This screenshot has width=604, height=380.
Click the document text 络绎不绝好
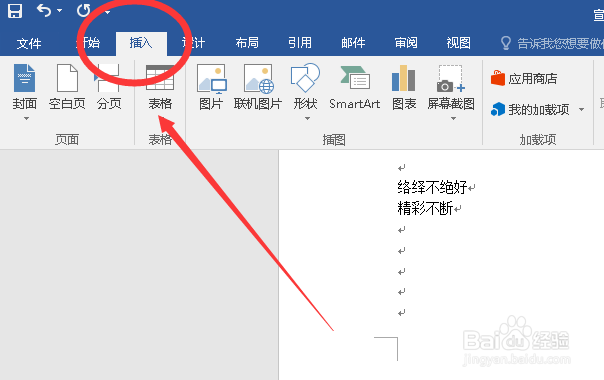click(x=432, y=188)
